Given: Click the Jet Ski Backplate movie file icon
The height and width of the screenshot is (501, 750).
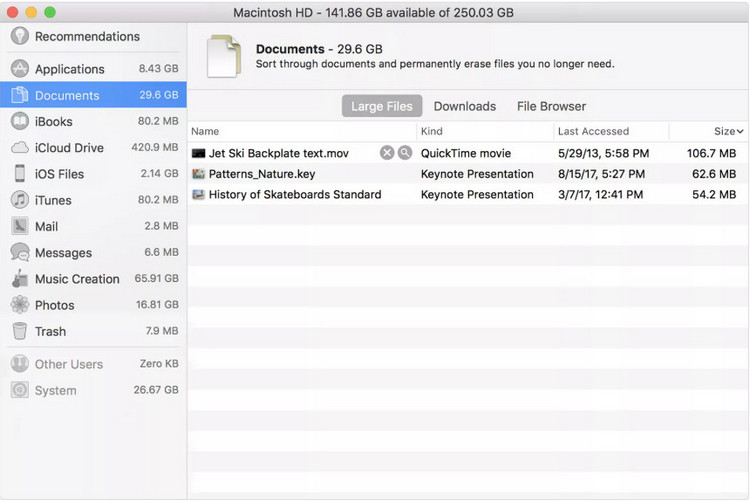Looking at the screenshot, I should pos(198,153).
